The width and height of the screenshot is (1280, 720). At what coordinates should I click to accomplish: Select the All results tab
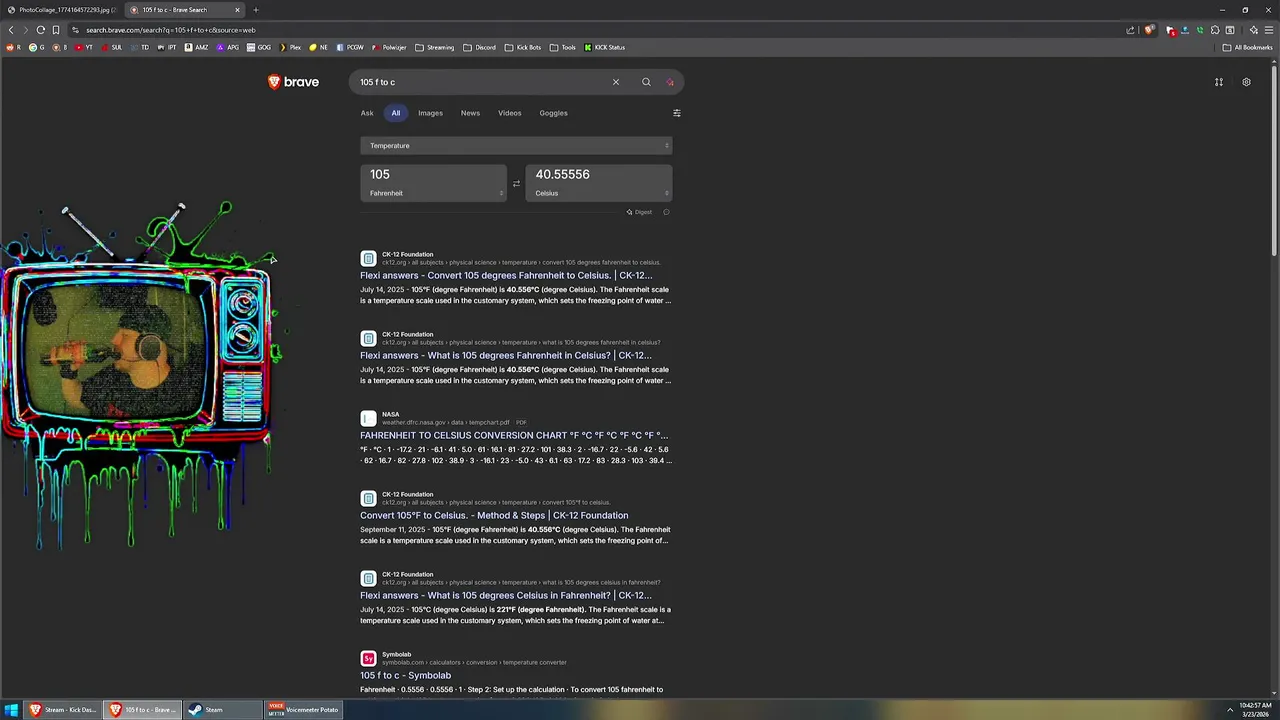(396, 113)
